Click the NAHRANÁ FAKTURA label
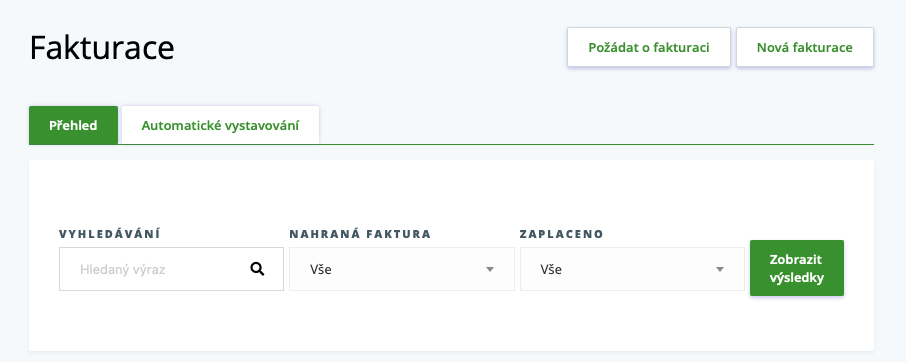This screenshot has width=906, height=362. click(x=360, y=234)
